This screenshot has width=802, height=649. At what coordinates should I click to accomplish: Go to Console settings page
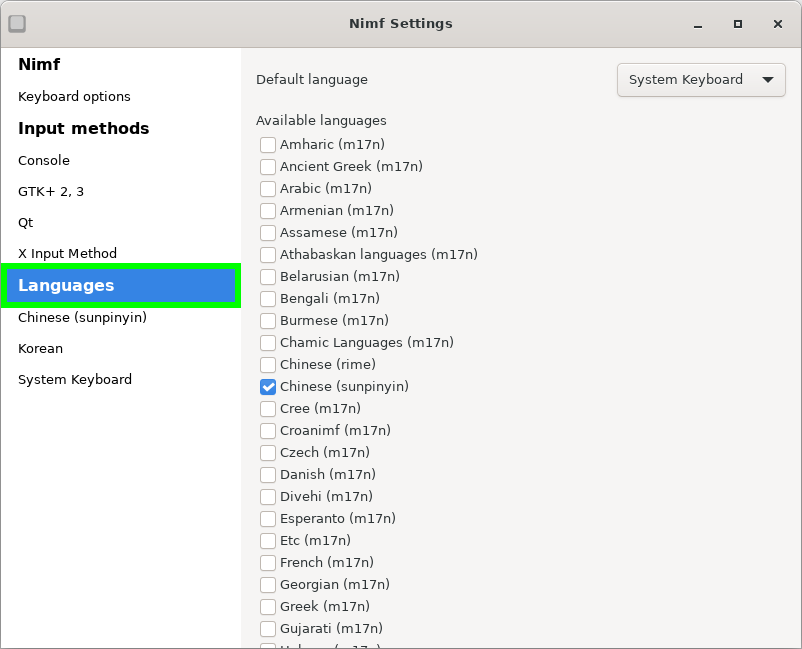coord(44,161)
